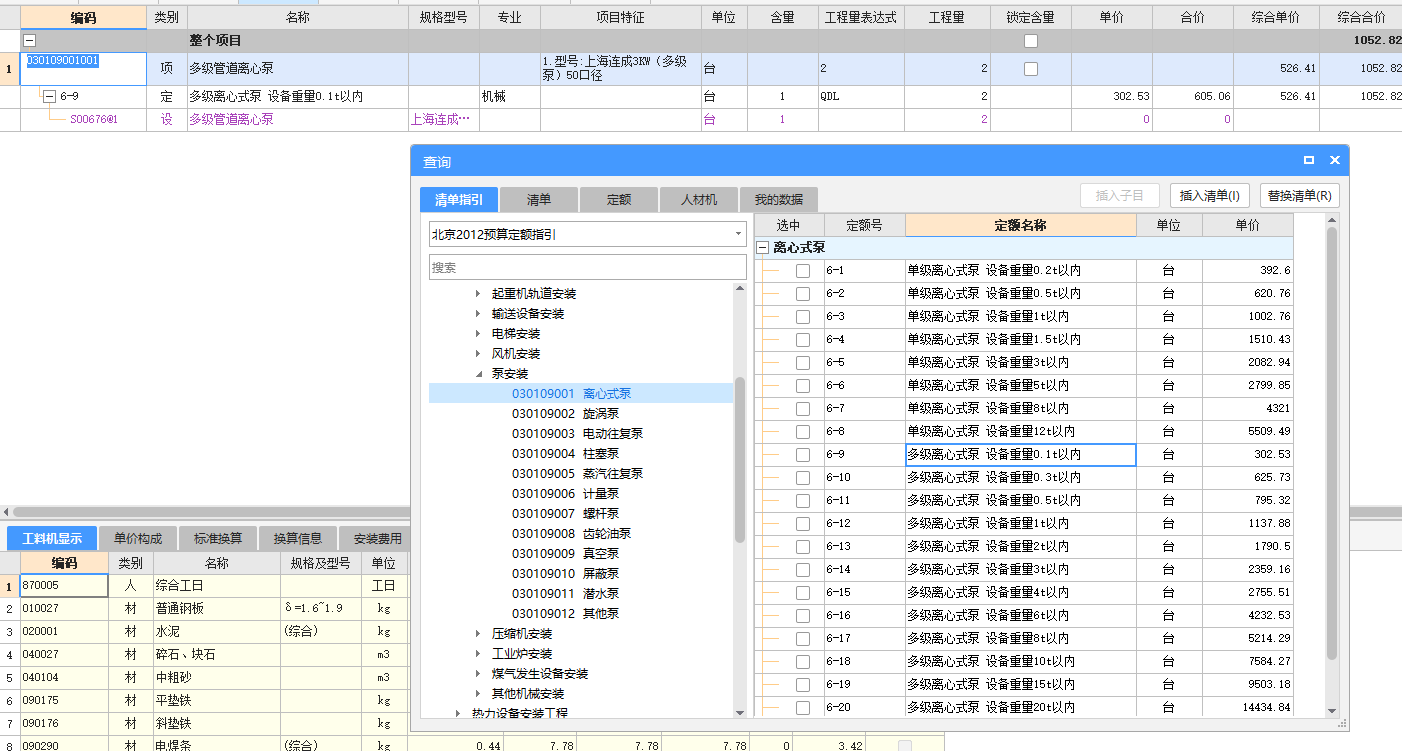
Task: Select the S00676@1 equipment row code
Action: click(94, 119)
